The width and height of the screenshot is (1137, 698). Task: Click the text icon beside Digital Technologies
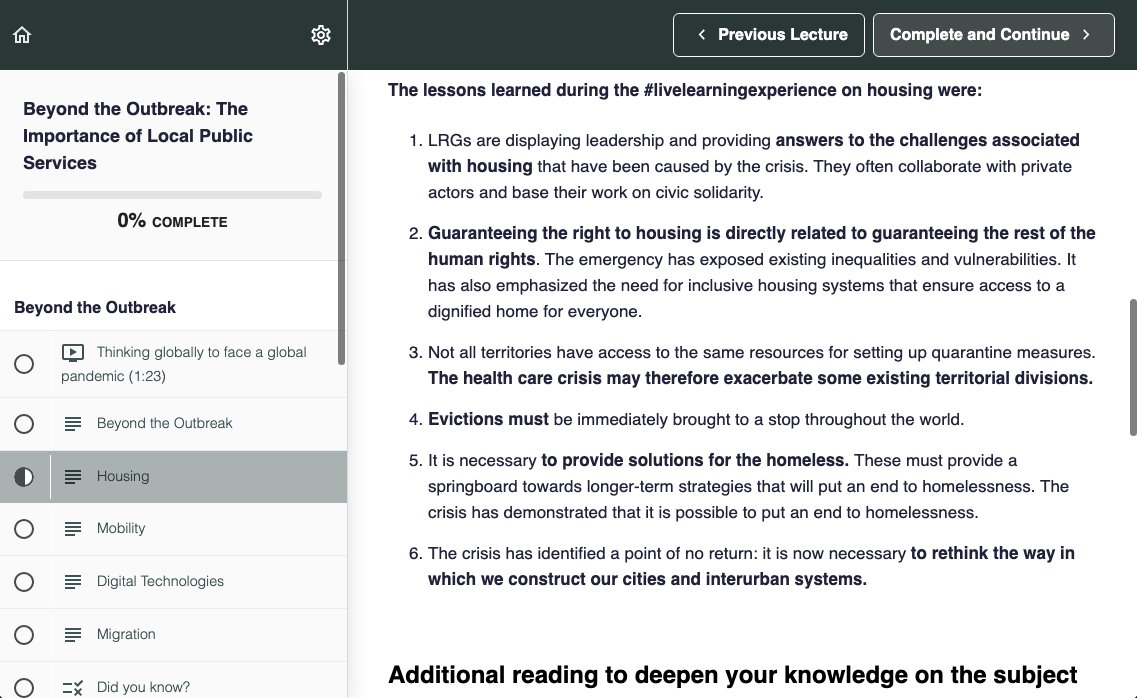click(73, 582)
